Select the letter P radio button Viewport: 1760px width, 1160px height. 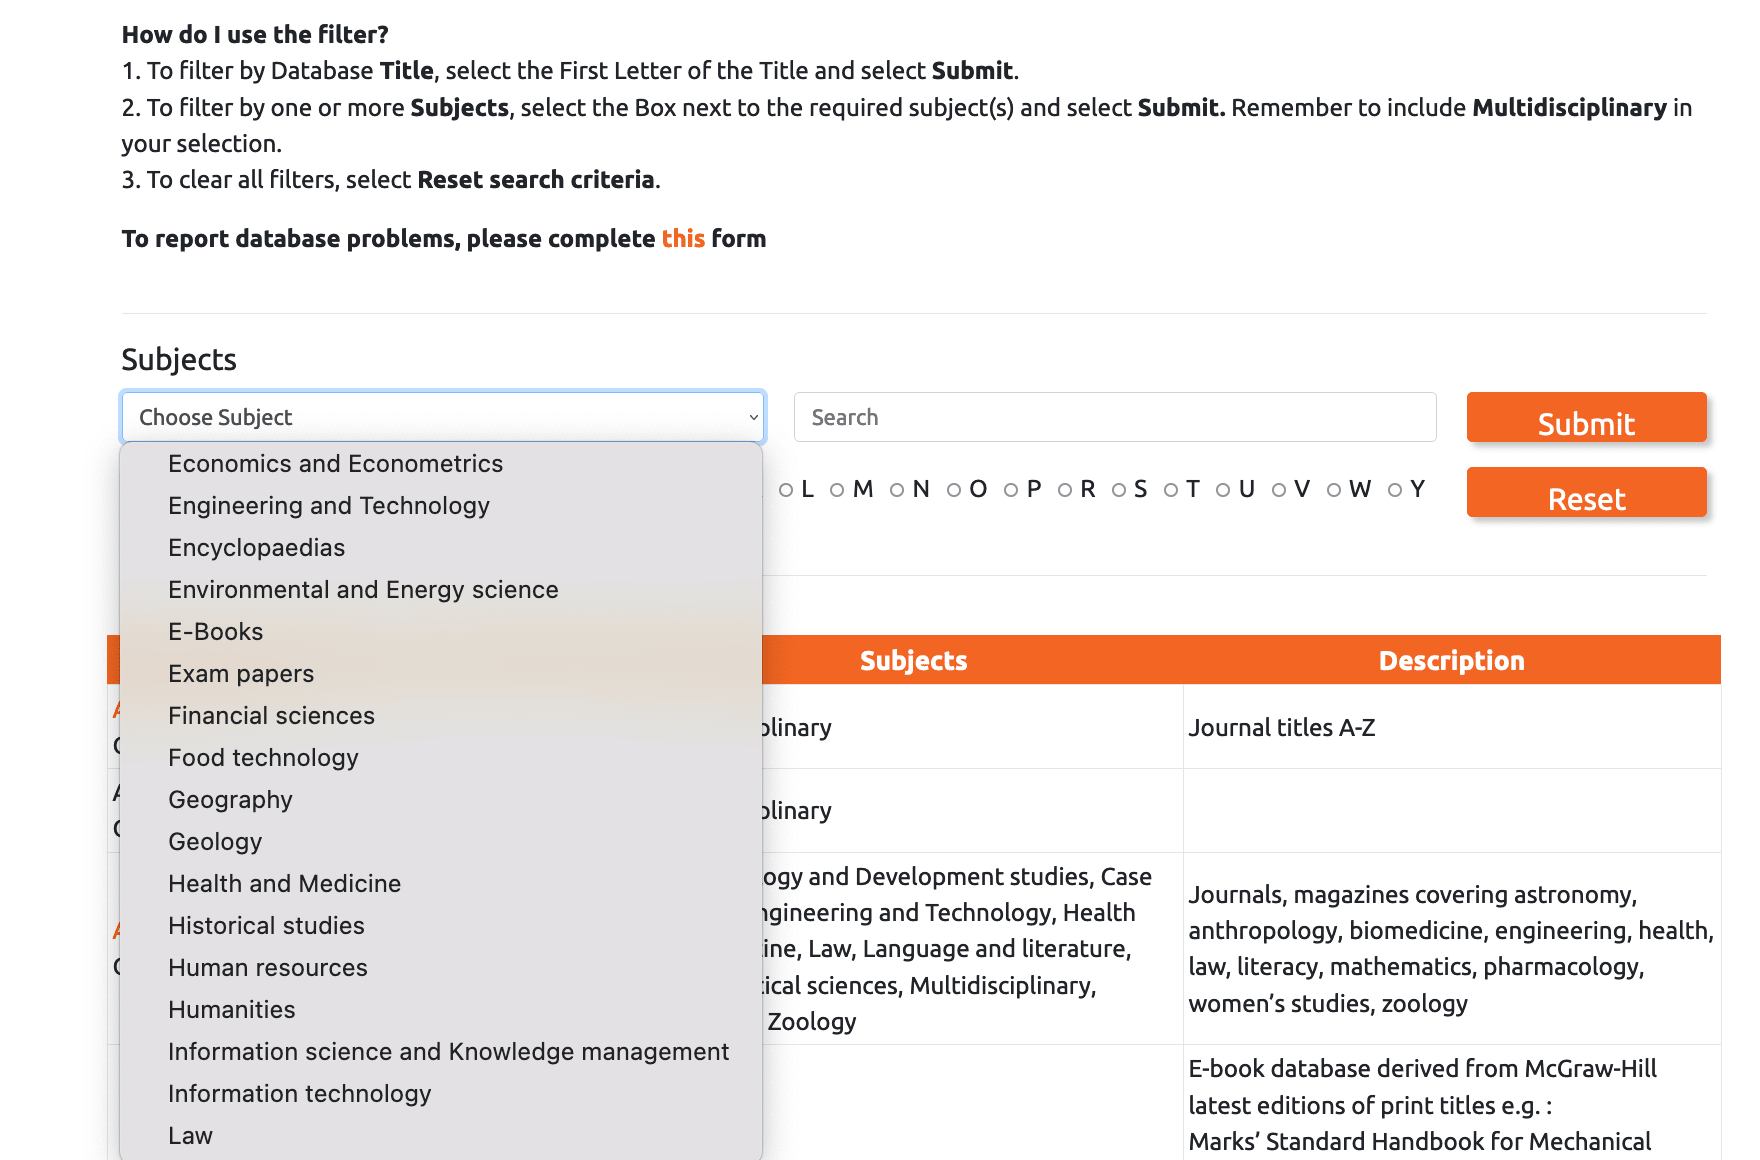(x=1011, y=490)
